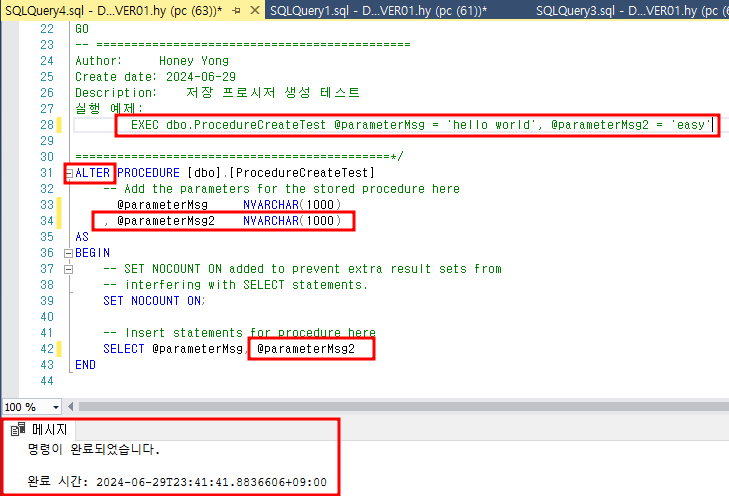Image resolution: width=729 pixels, height=496 pixels.
Task: Click the Add the parameters comment line
Action: (281, 189)
